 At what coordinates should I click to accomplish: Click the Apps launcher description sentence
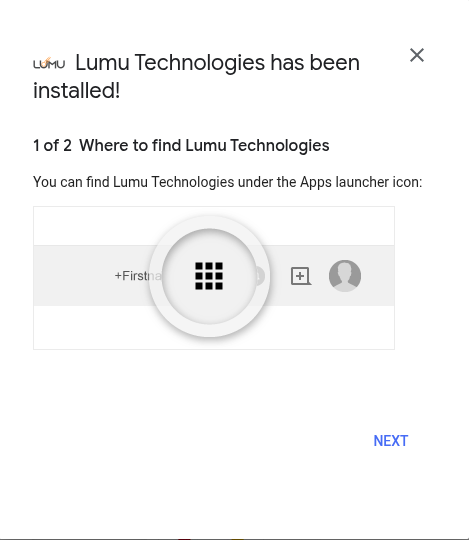click(228, 182)
